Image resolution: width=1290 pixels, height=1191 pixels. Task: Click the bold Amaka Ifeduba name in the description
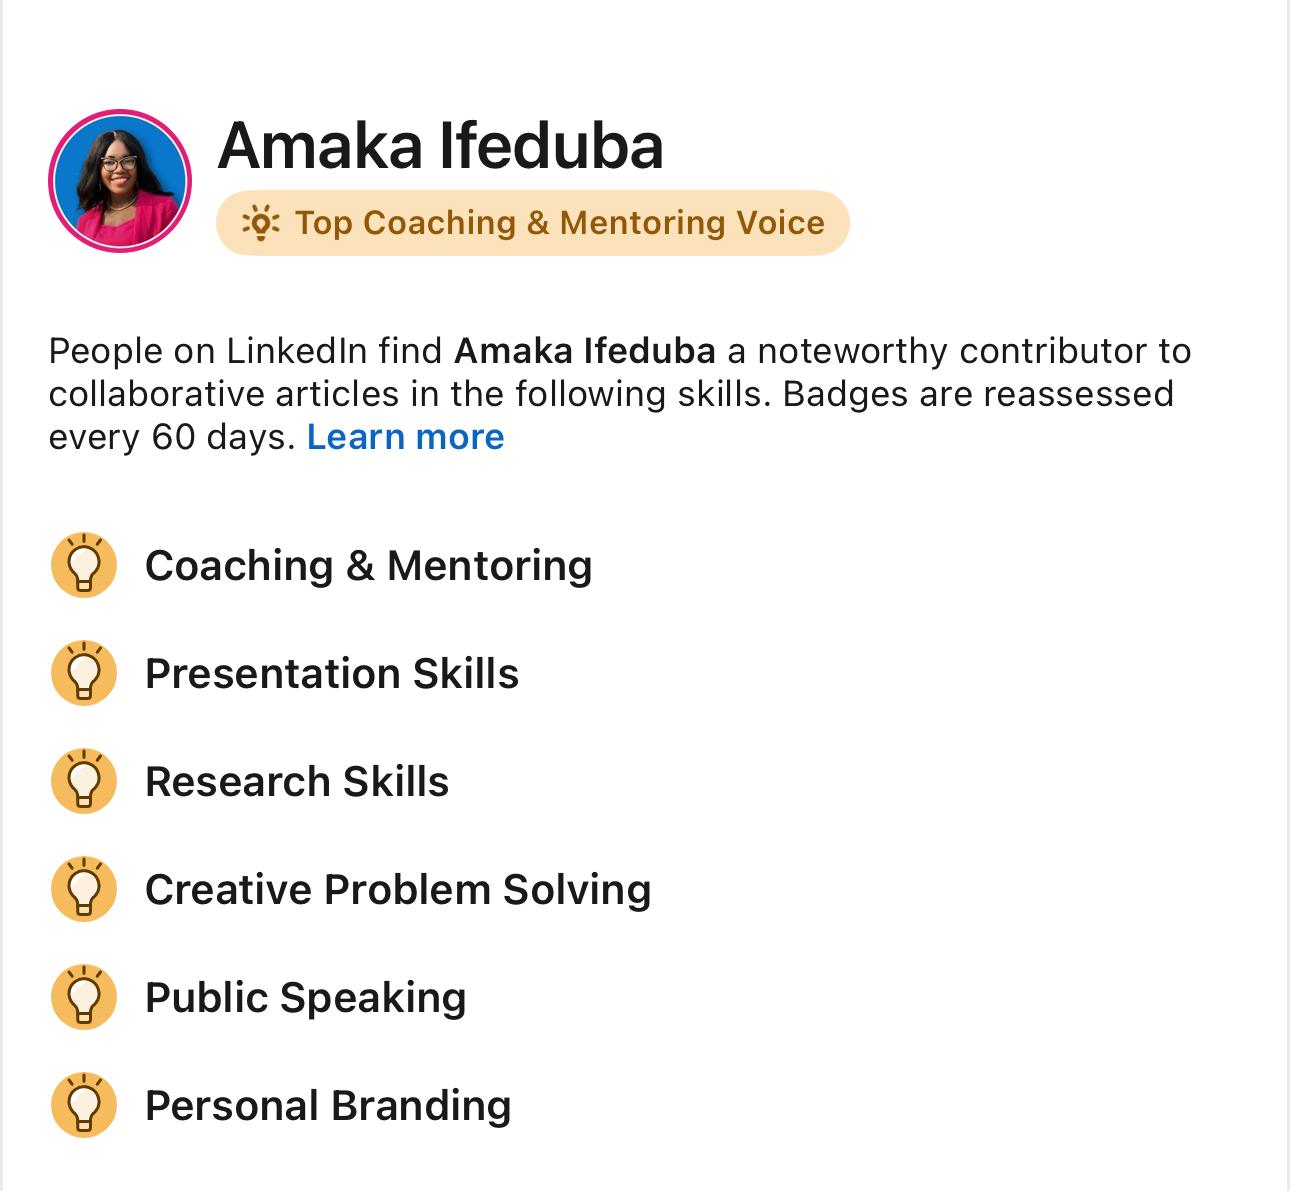pyautogui.click(x=584, y=351)
